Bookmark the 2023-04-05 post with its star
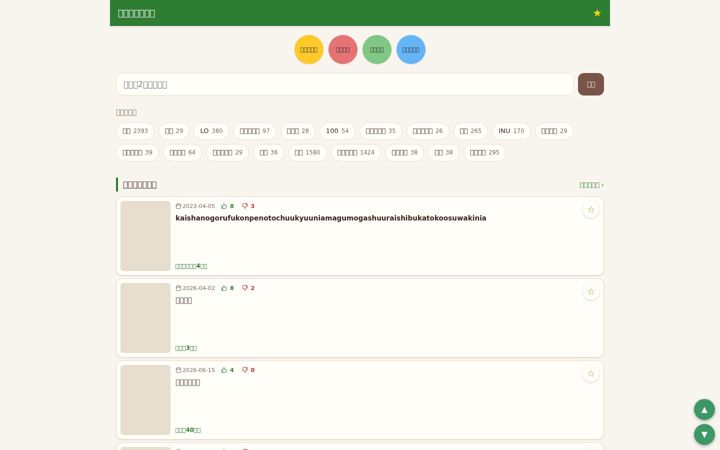The width and height of the screenshot is (720, 450). point(591,210)
